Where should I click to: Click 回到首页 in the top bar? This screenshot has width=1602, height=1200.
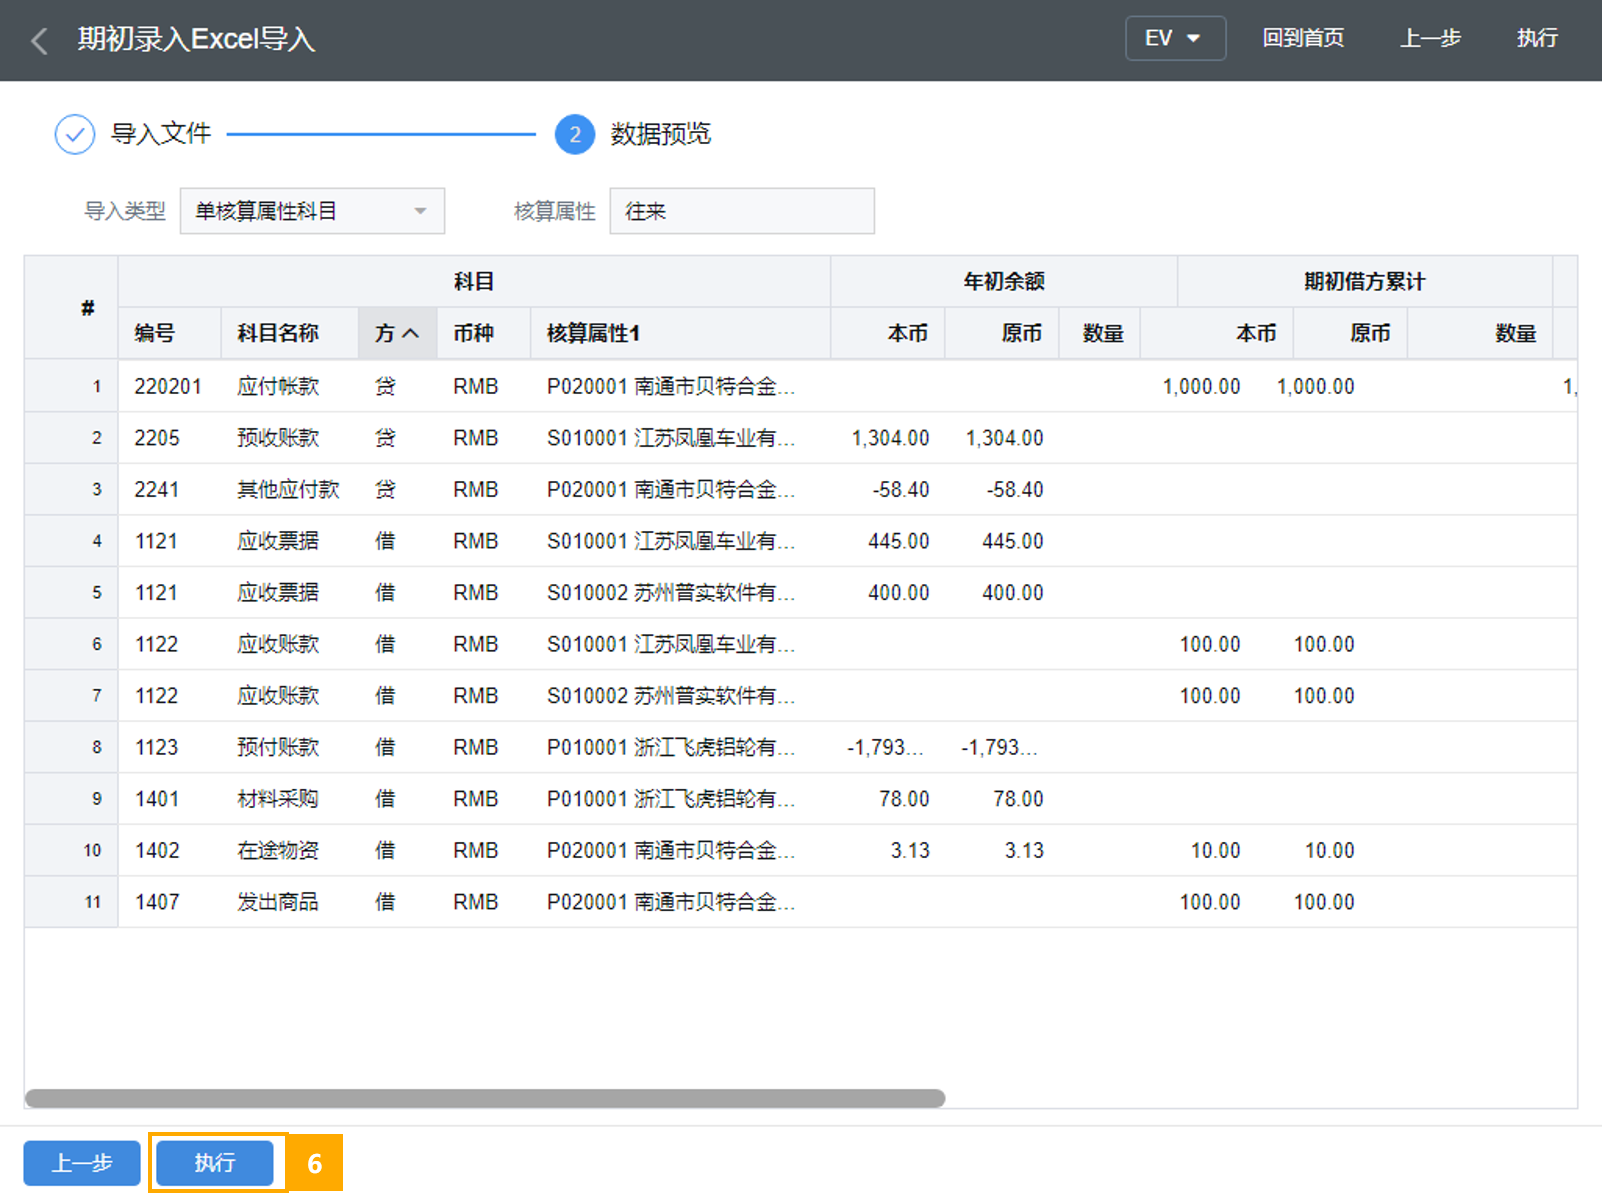(1303, 39)
